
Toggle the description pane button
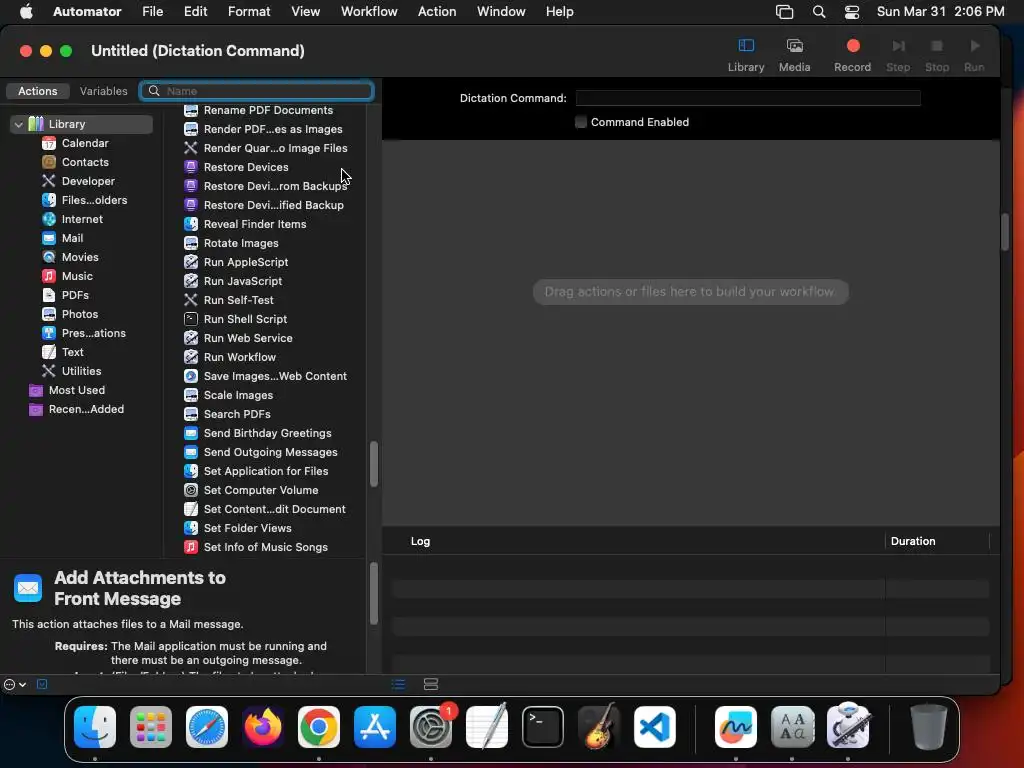[42, 684]
